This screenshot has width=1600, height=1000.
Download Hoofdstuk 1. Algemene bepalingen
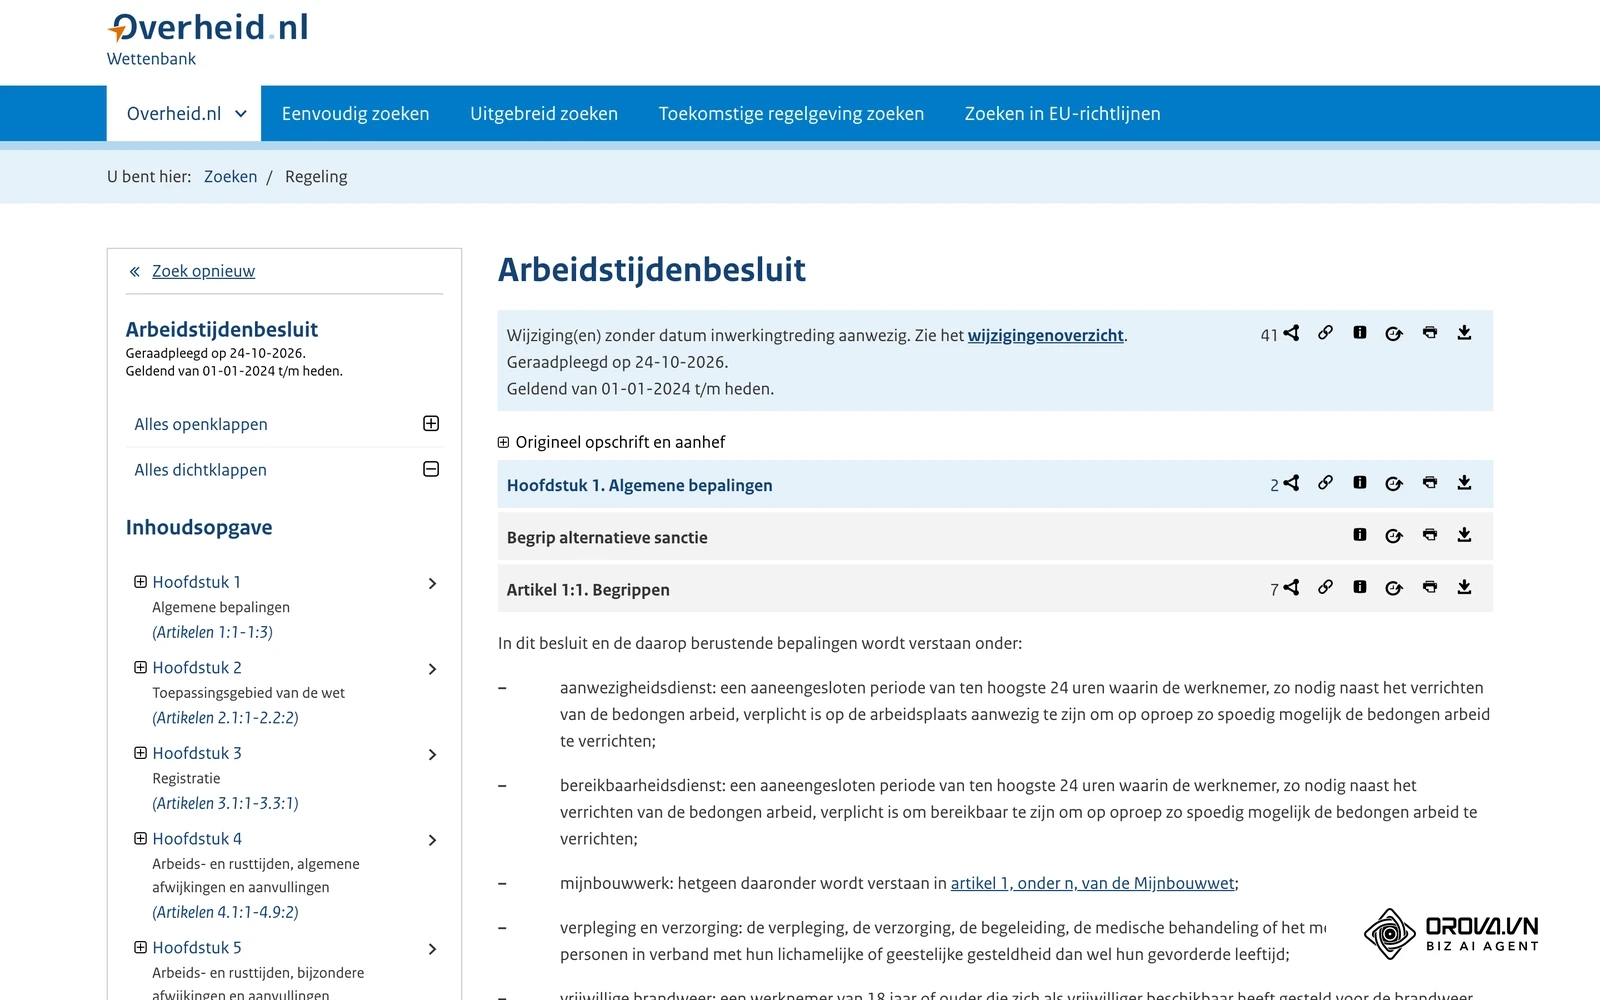[x=1464, y=483]
